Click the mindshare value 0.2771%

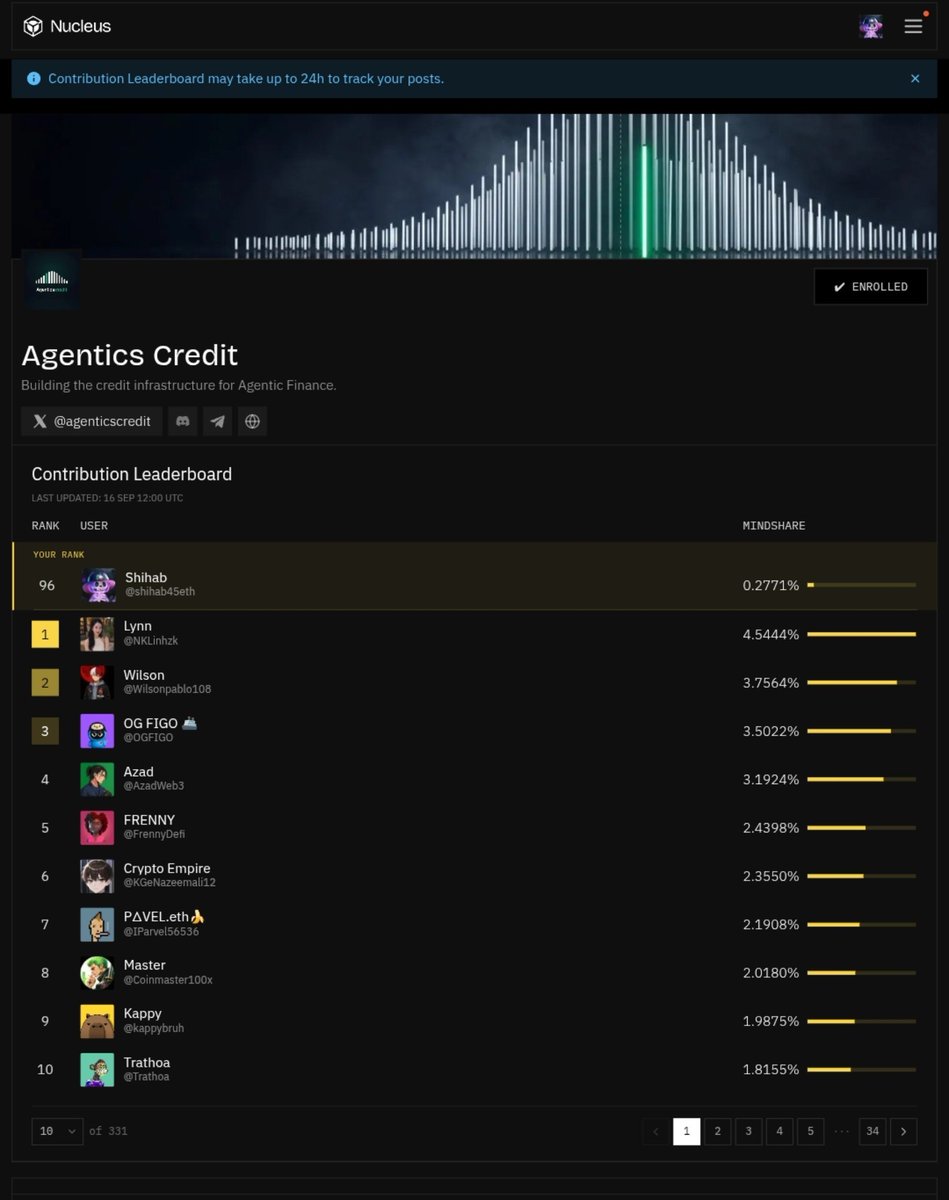771,585
